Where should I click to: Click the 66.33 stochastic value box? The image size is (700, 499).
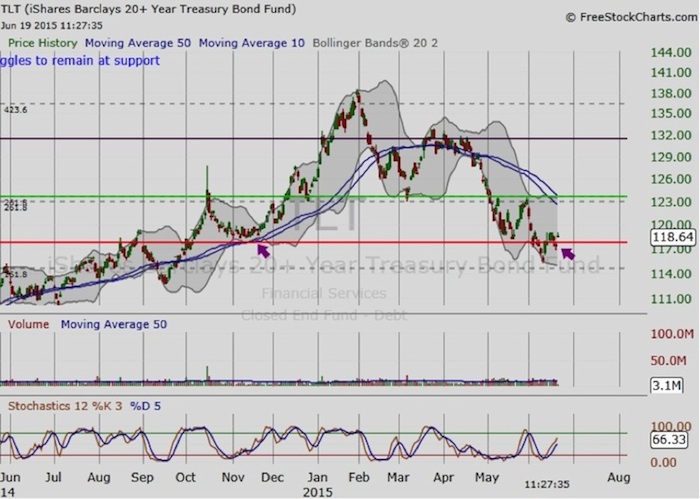click(669, 440)
